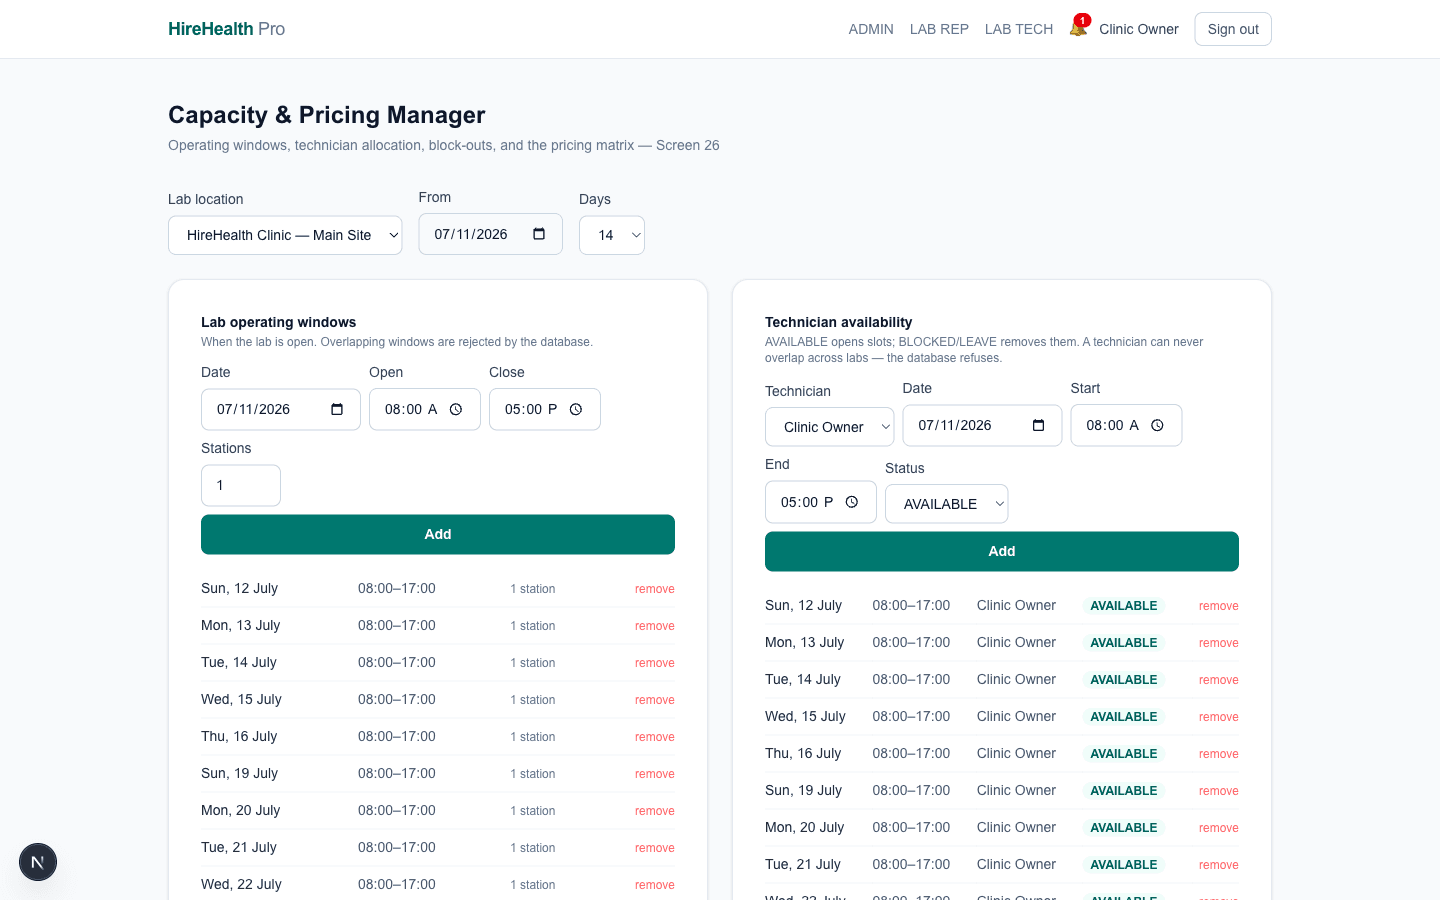
Task: Go to the ADMIN nav item
Action: [x=871, y=29]
